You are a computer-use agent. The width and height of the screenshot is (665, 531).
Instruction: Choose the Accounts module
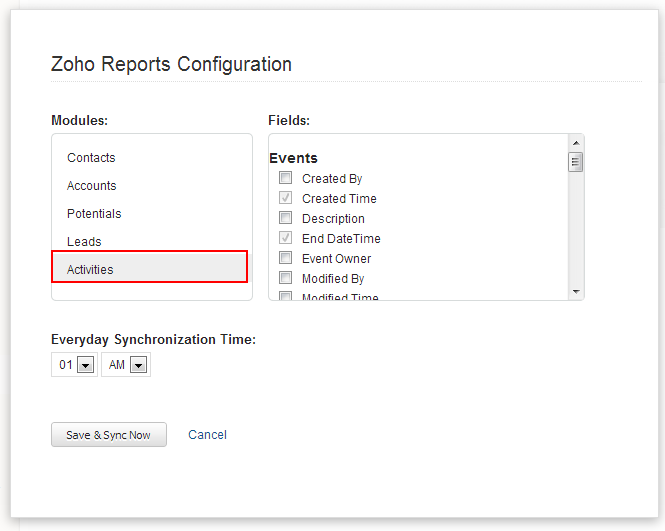tap(92, 186)
